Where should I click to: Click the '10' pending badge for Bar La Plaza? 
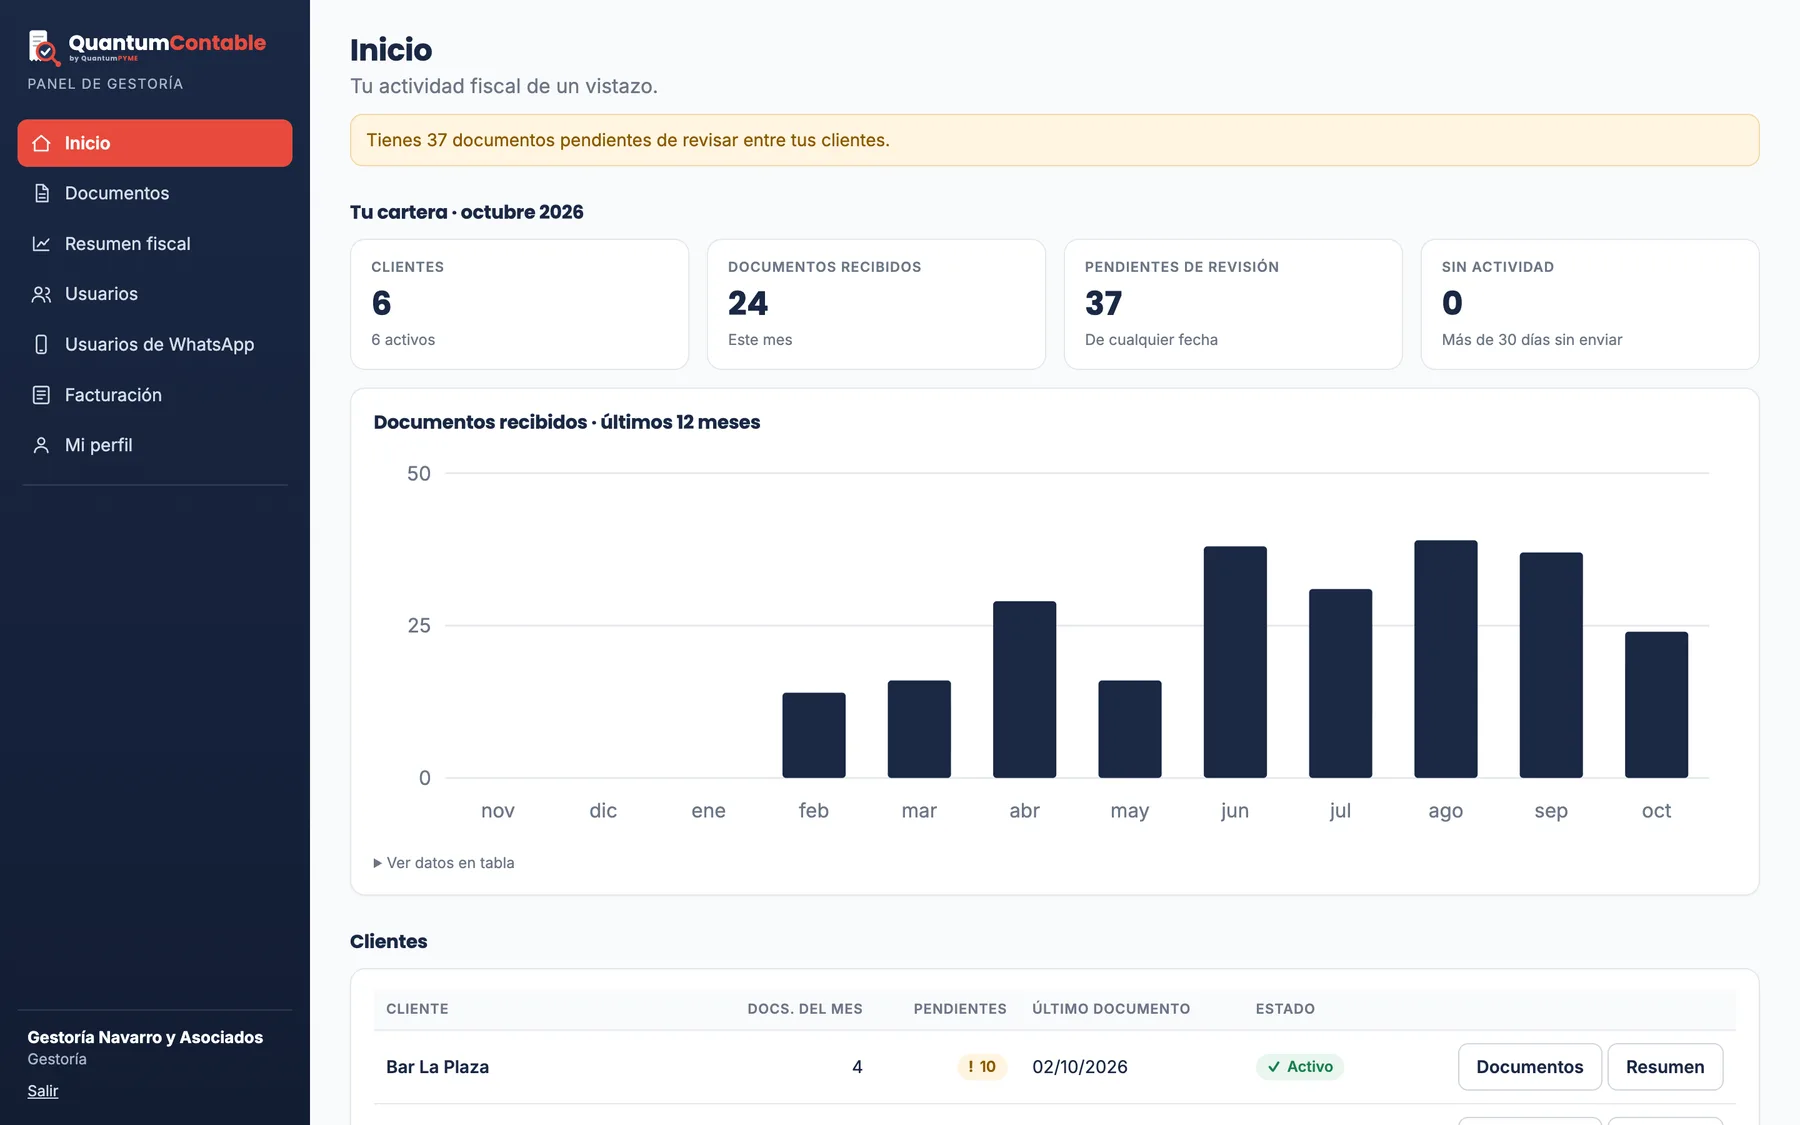(x=981, y=1067)
